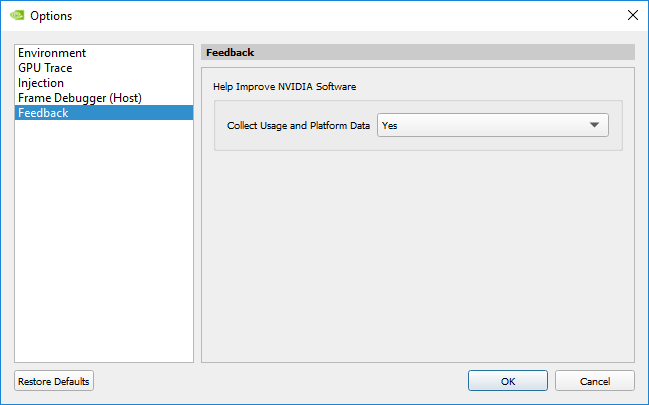Viewport: 649px width, 405px height.
Task: Click the Help Improve NVIDIA Software label
Action: pos(285,87)
